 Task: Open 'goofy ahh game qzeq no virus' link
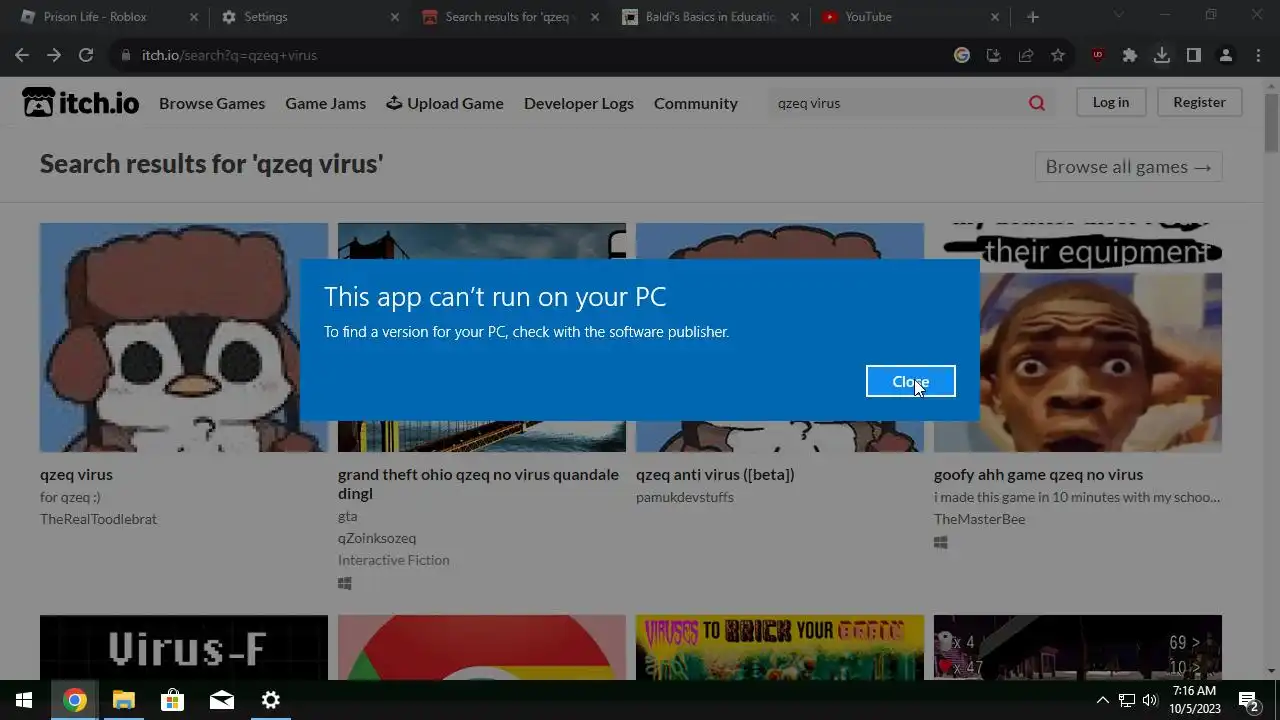1038,474
